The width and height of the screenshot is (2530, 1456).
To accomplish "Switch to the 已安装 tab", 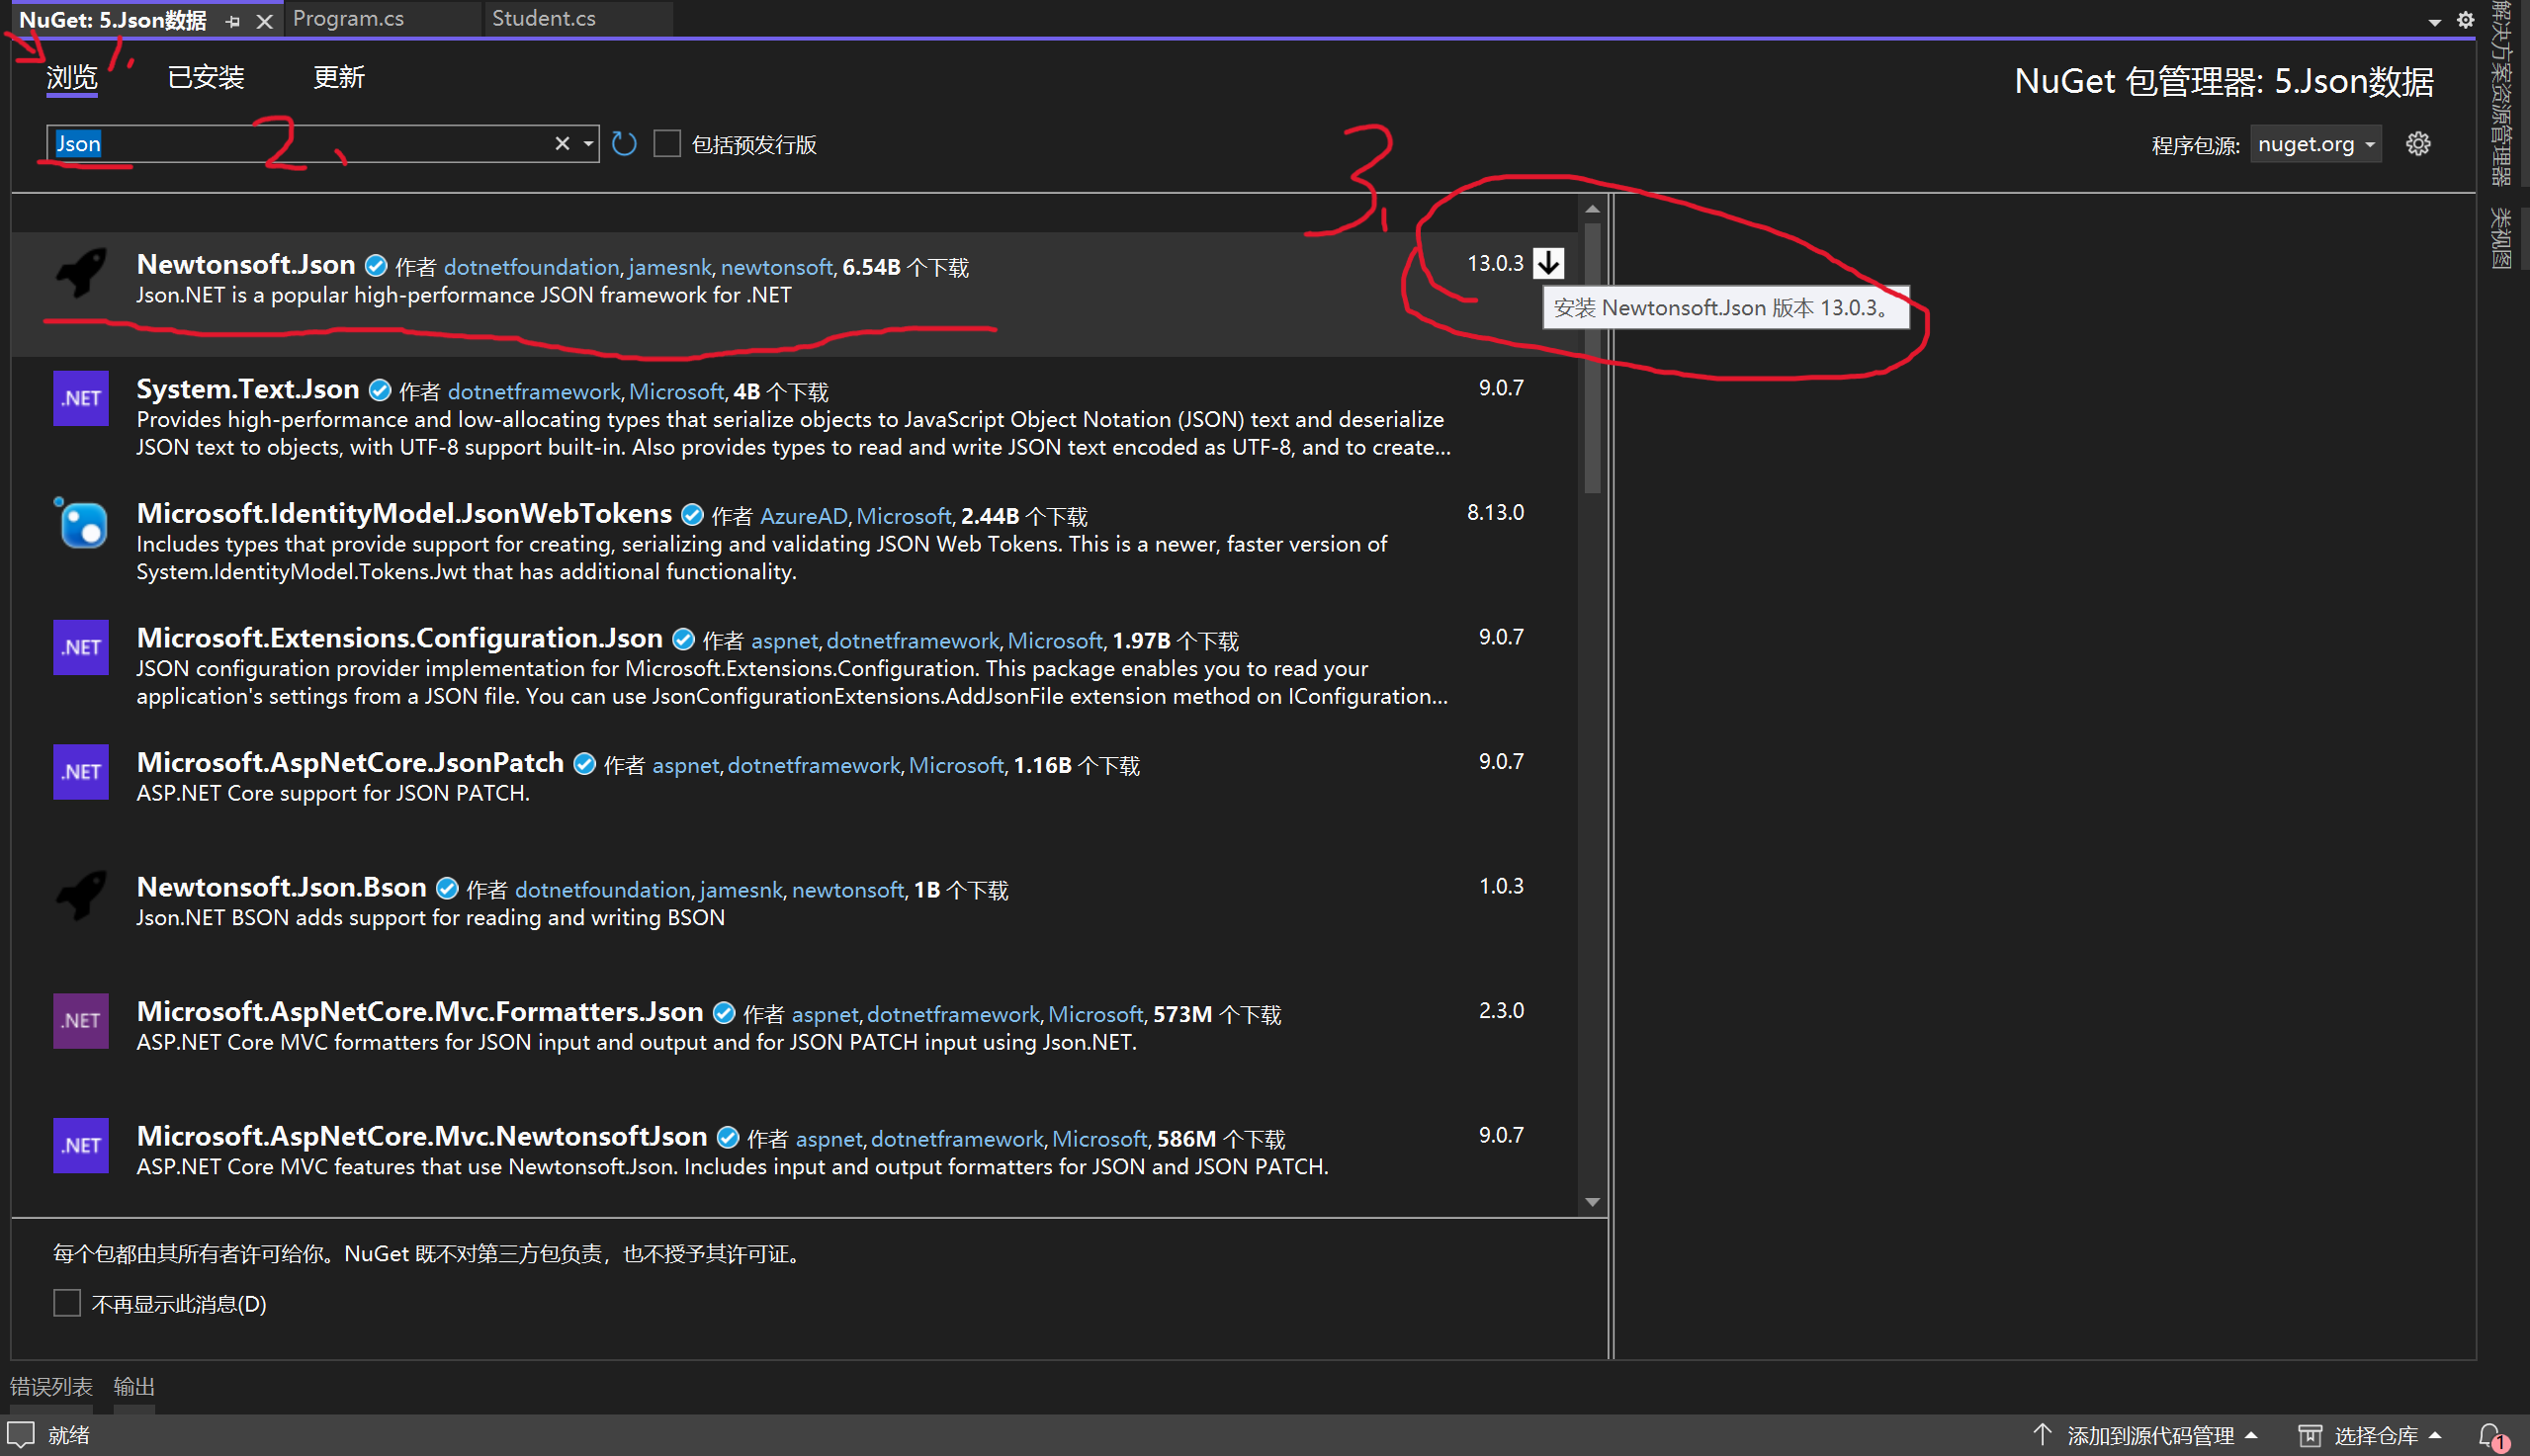I will pyautogui.click(x=206, y=77).
